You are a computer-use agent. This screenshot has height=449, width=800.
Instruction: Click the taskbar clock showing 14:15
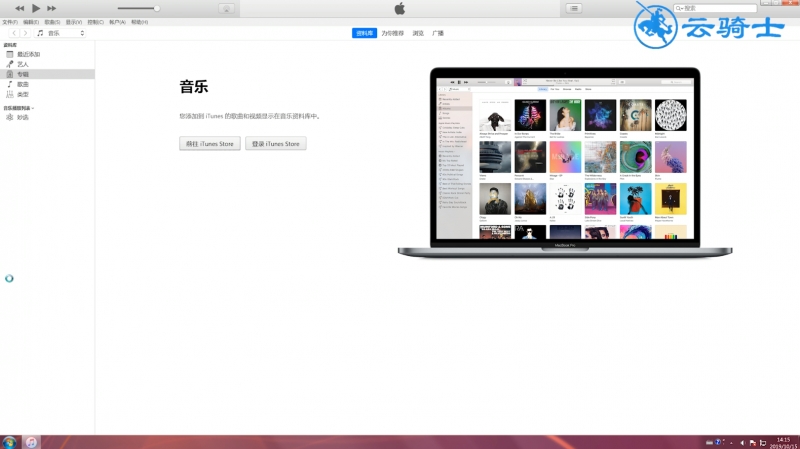click(783, 442)
